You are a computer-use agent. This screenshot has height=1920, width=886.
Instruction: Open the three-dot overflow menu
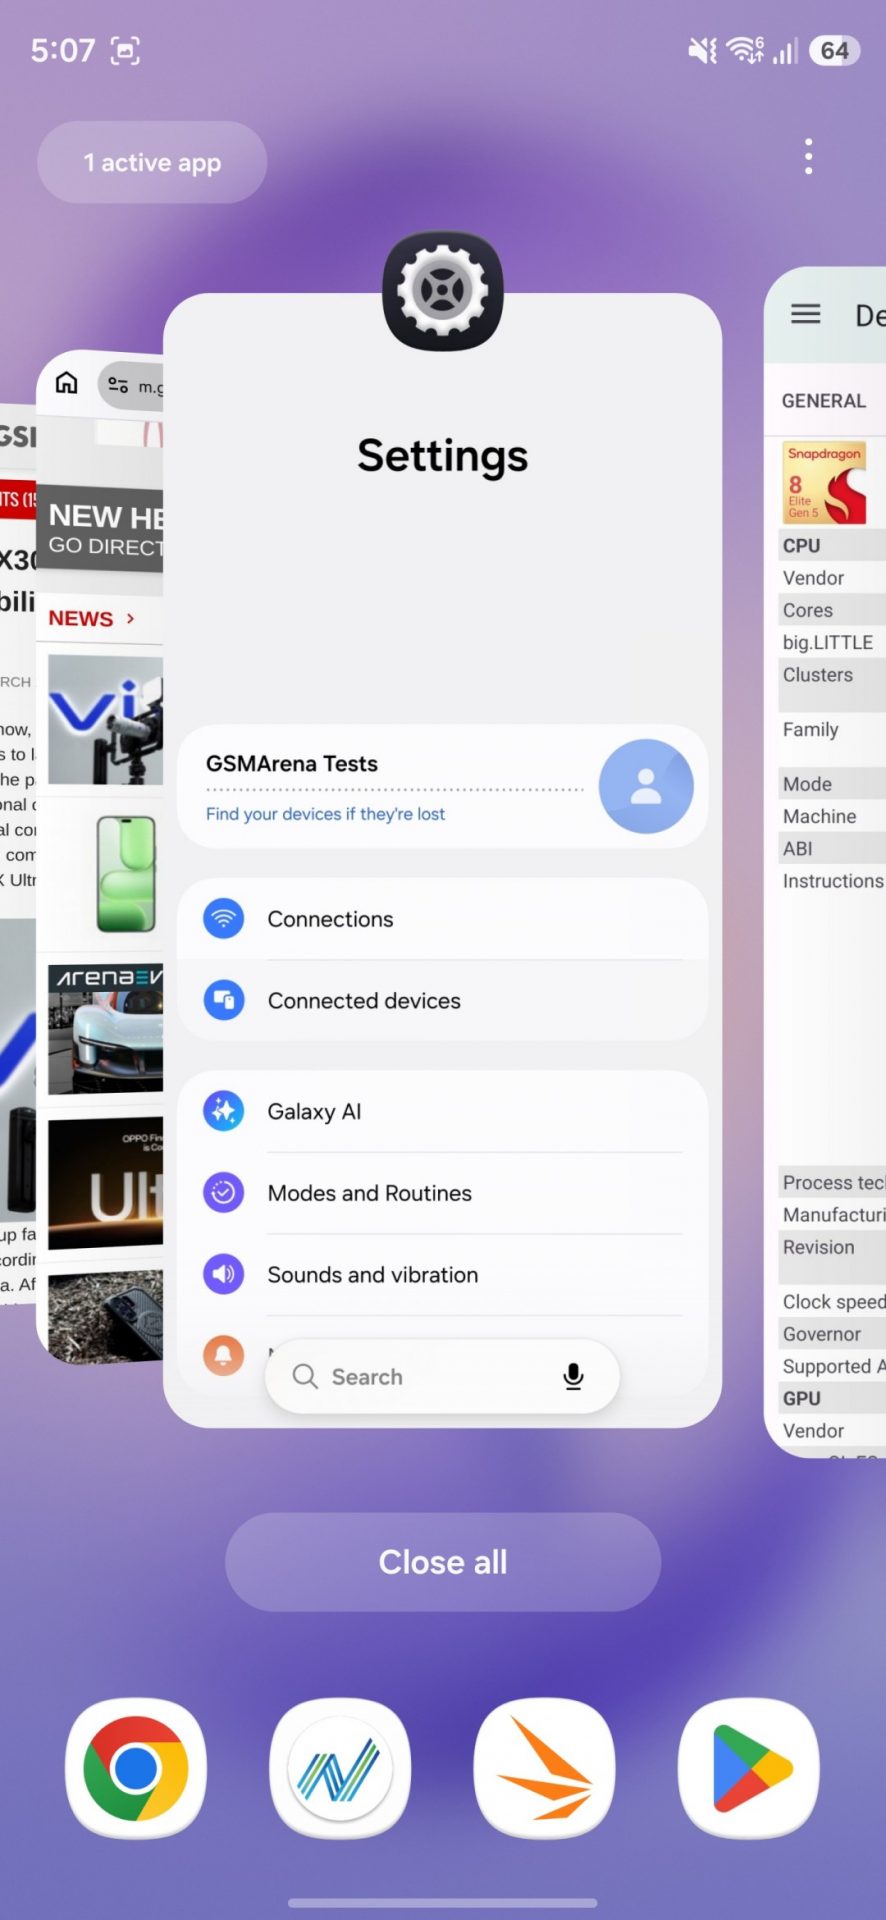click(x=808, y=157)
